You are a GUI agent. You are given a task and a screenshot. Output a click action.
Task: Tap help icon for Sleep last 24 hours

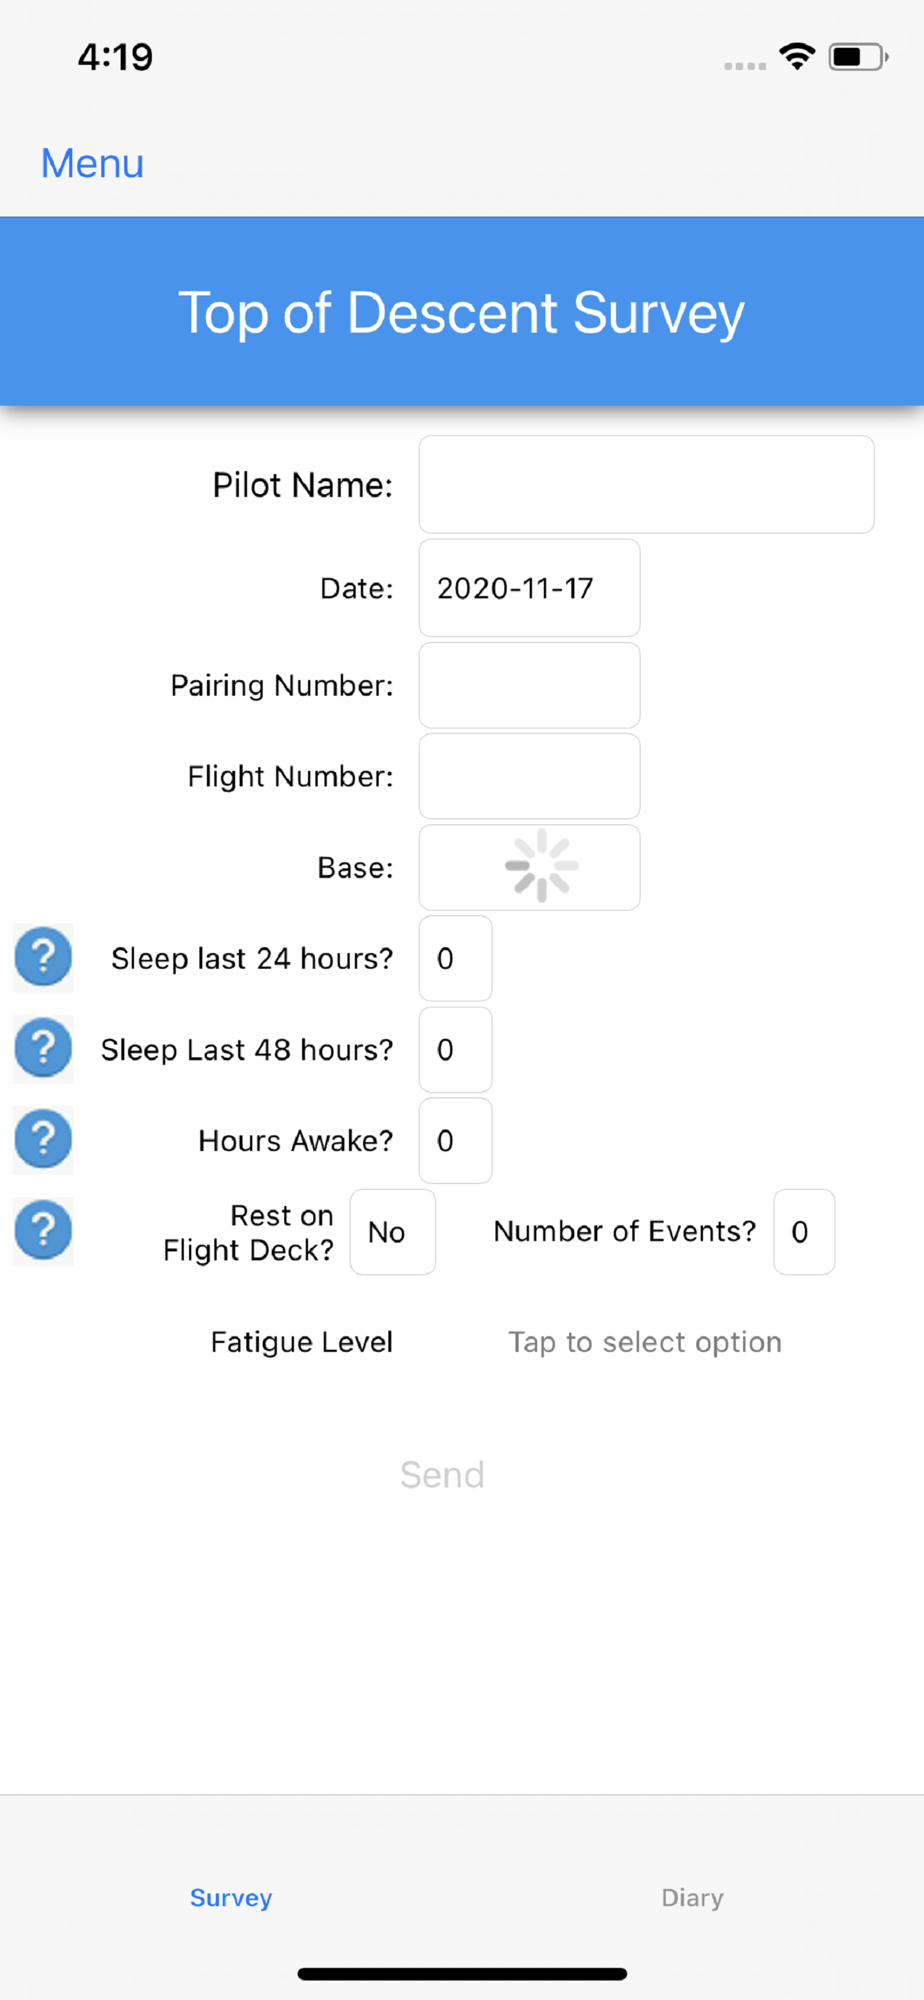[x=43, y=957]
